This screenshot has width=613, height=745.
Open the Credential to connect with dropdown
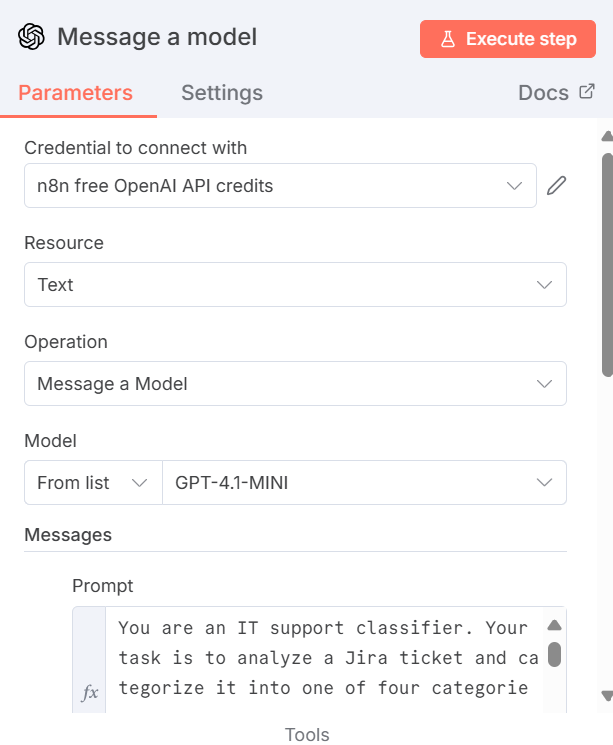(x=280, y=186)
